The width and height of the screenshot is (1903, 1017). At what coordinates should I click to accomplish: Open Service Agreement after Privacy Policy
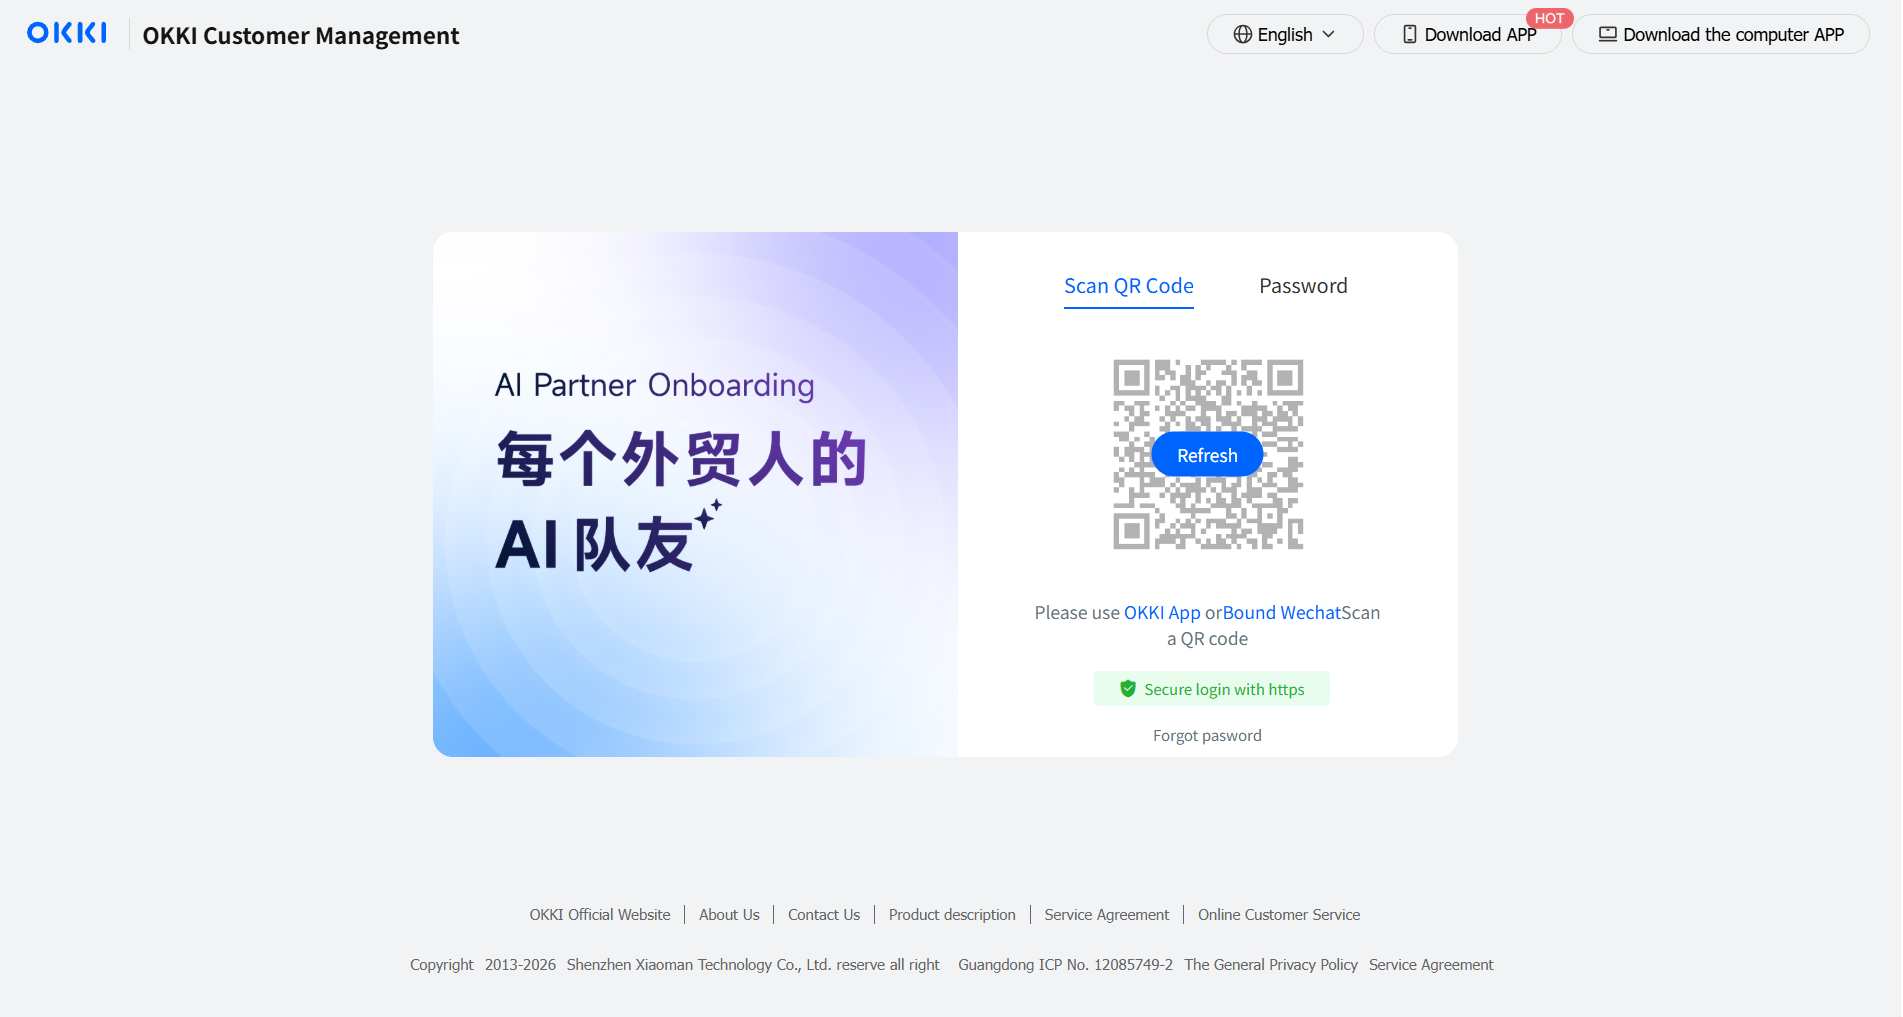[1431, 965]
